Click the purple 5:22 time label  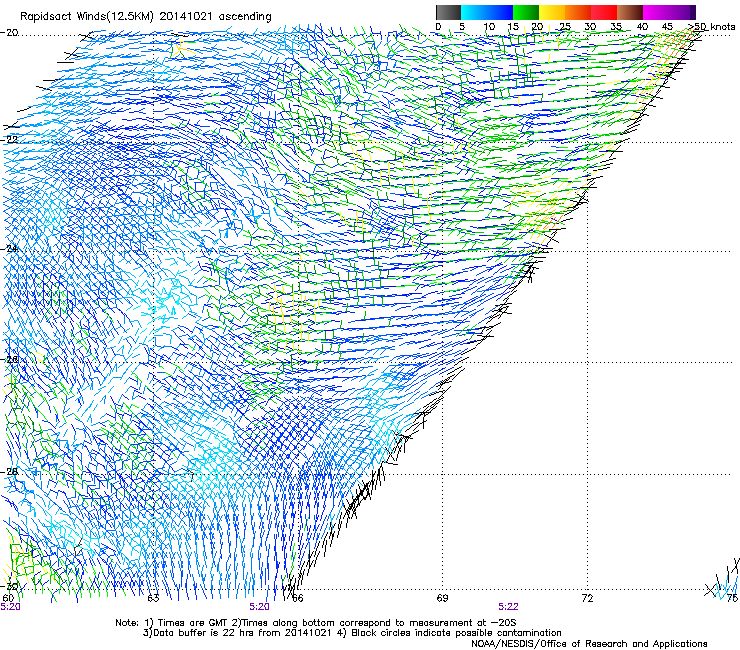coord(509,607)
